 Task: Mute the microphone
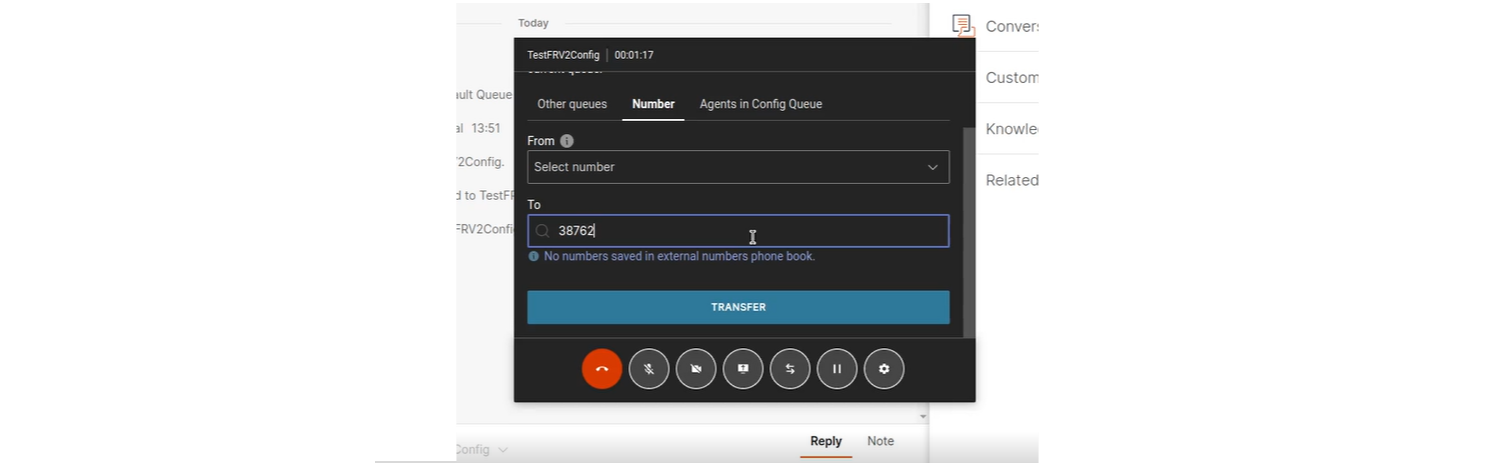649,369
